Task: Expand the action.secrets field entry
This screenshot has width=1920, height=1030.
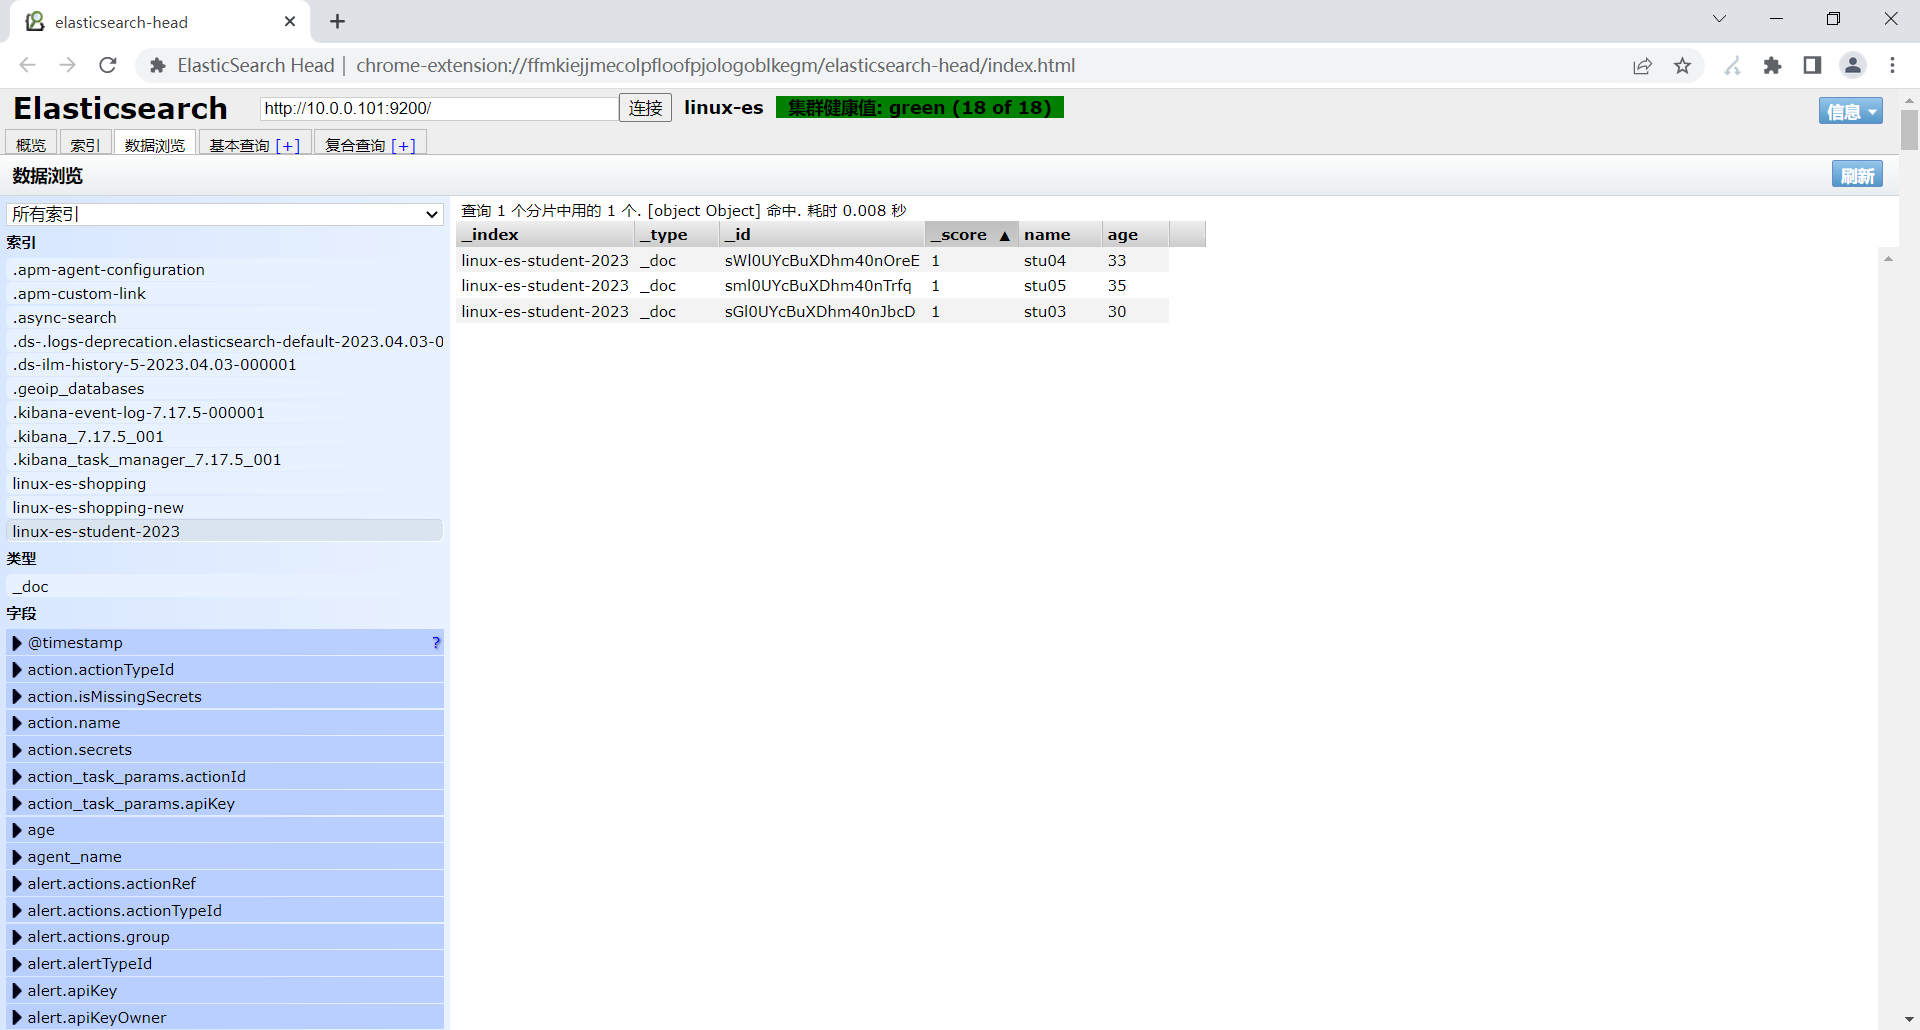Action: click(80, 749)
